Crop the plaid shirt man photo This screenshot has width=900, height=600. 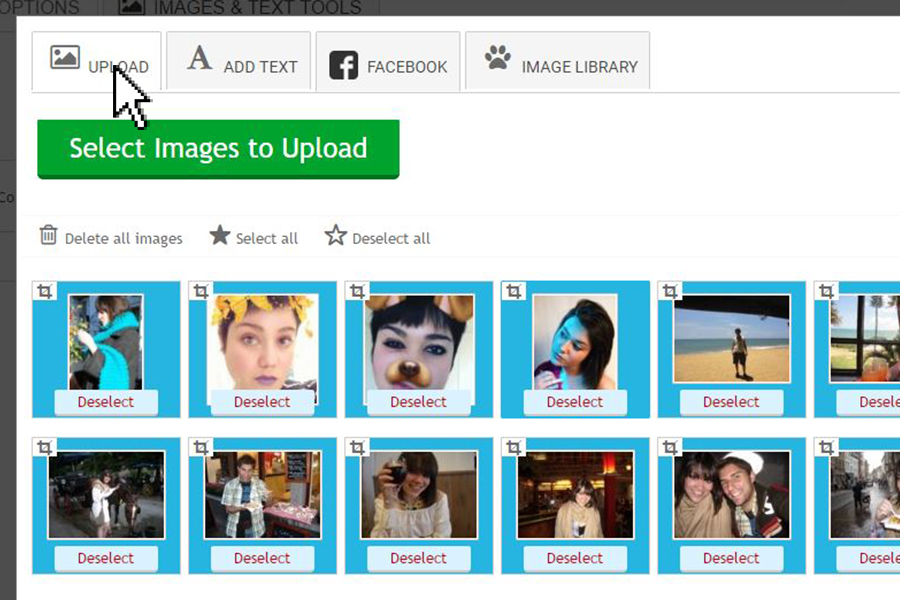(201, 447)
